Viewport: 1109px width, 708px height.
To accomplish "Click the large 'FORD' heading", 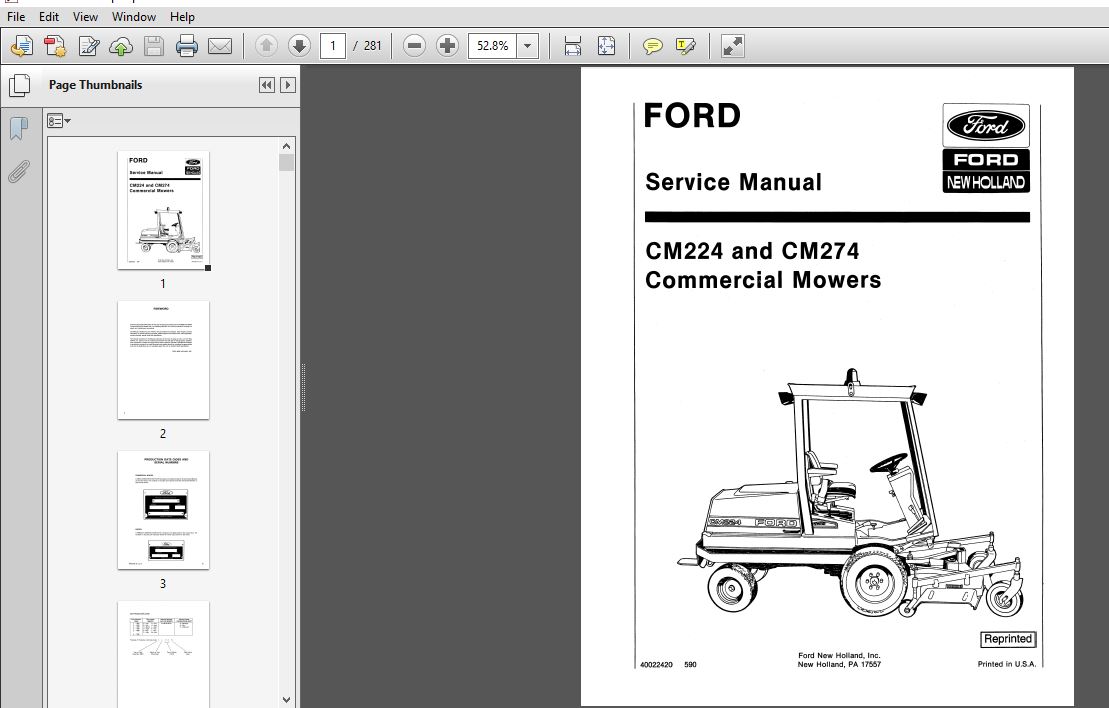I will pyautogui.click(x=692, y=116).
